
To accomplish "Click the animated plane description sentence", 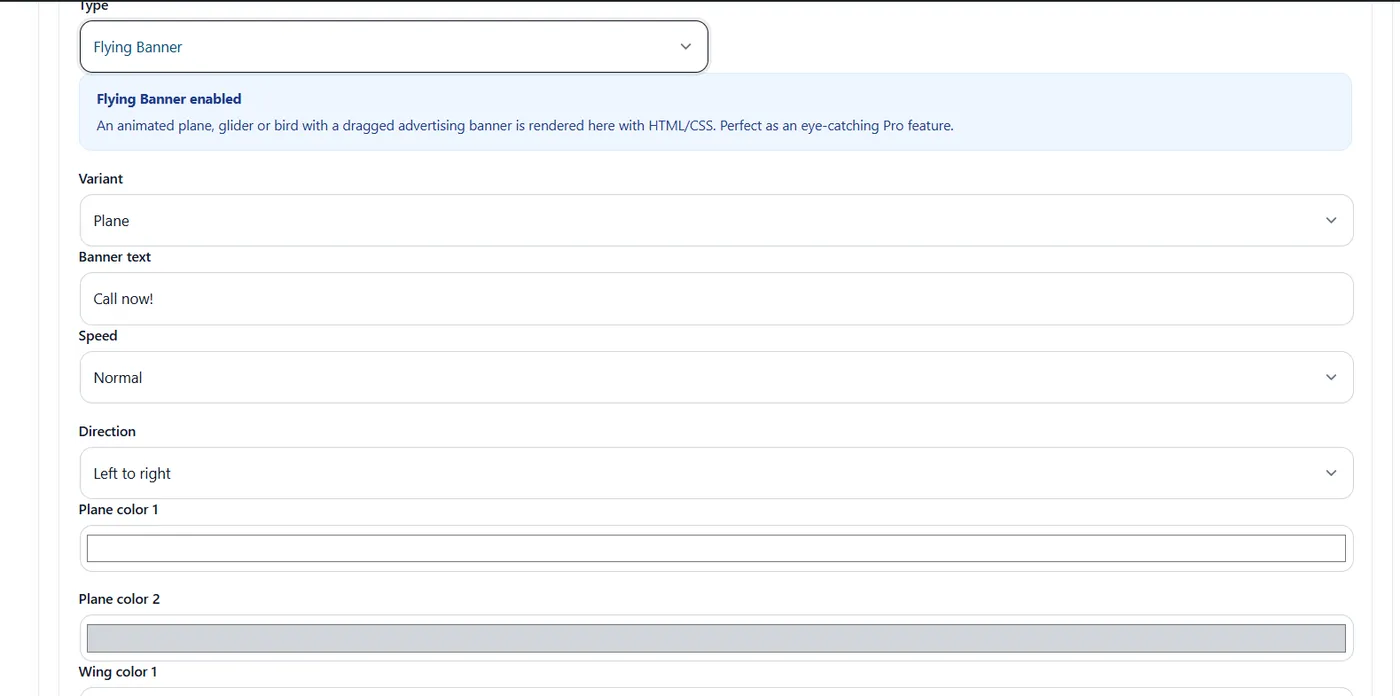I will point(525,126).
